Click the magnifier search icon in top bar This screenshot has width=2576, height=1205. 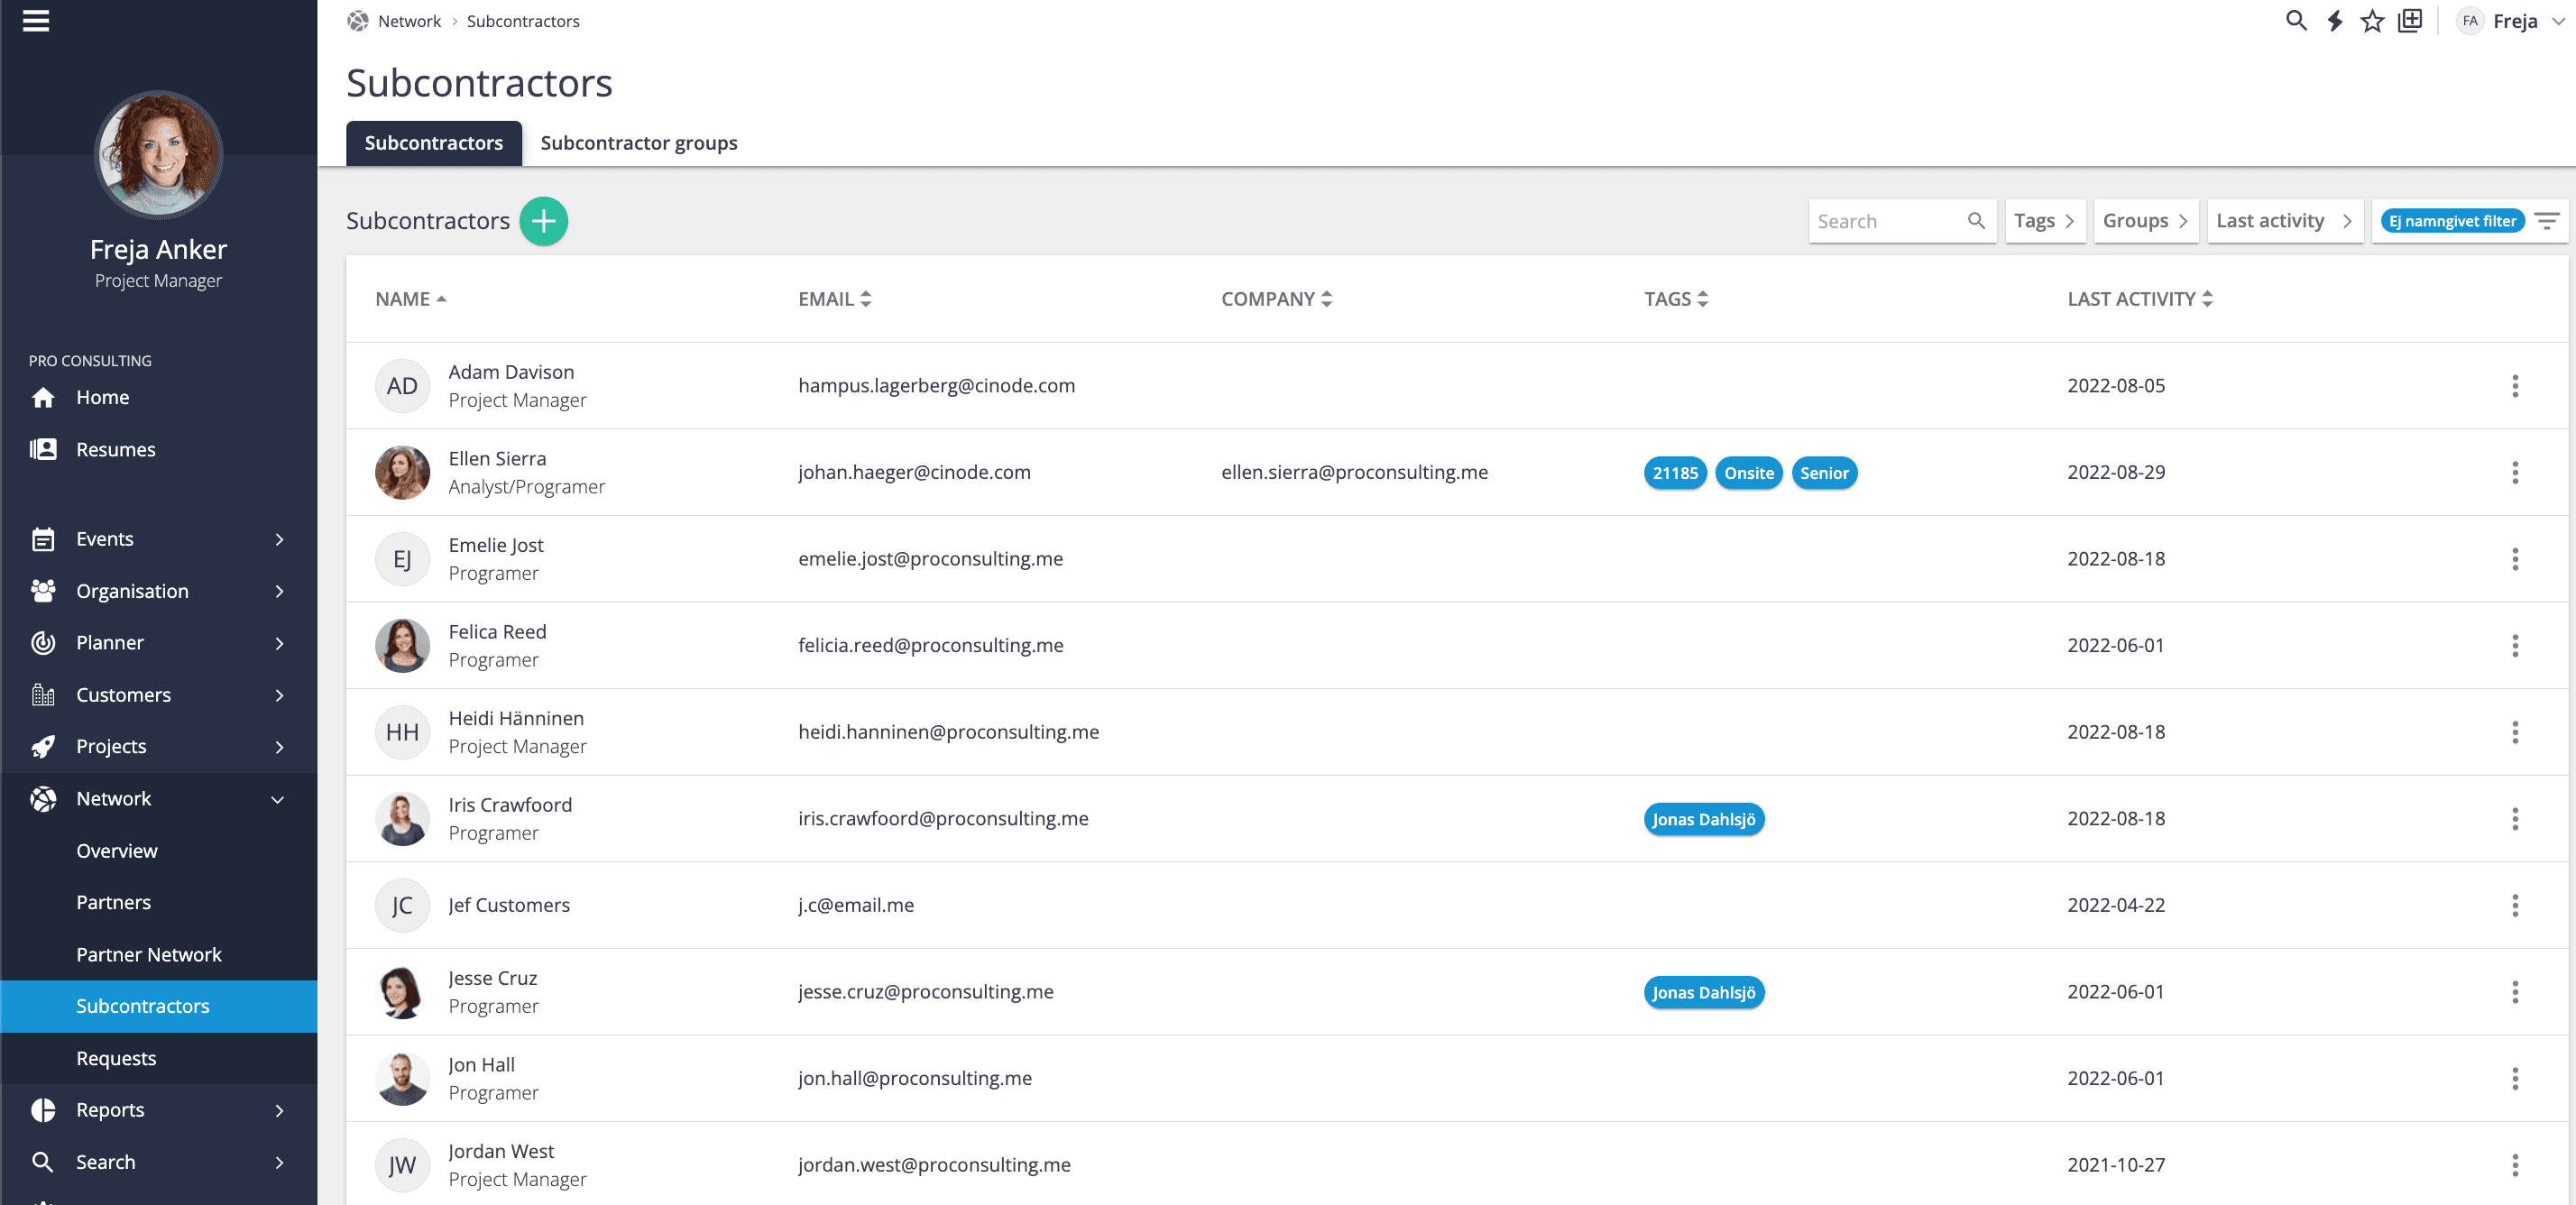(x=2296, y=21)
